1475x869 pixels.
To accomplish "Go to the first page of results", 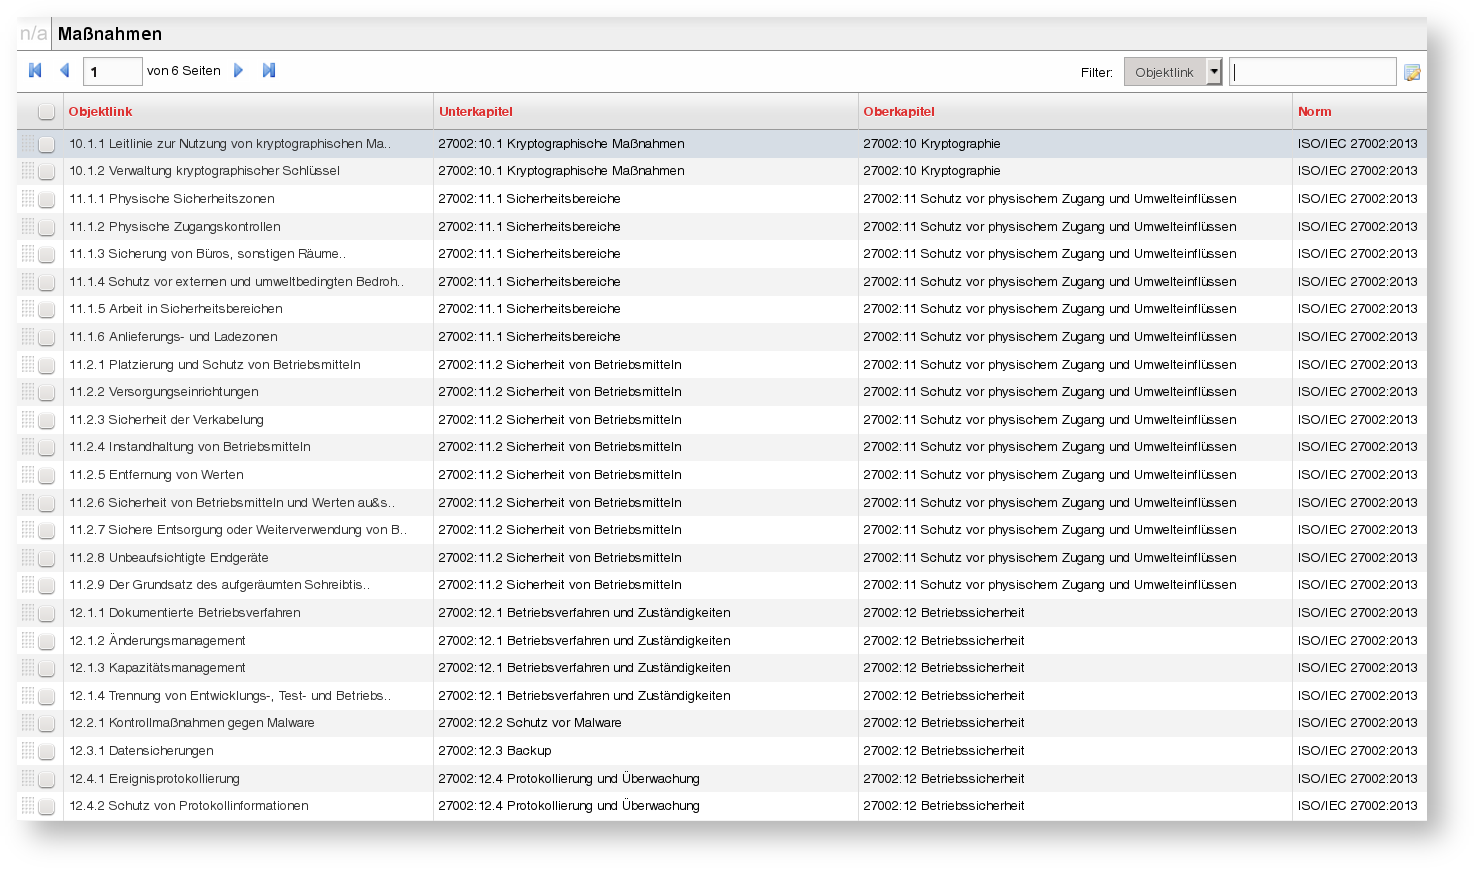I will (36, 70).
